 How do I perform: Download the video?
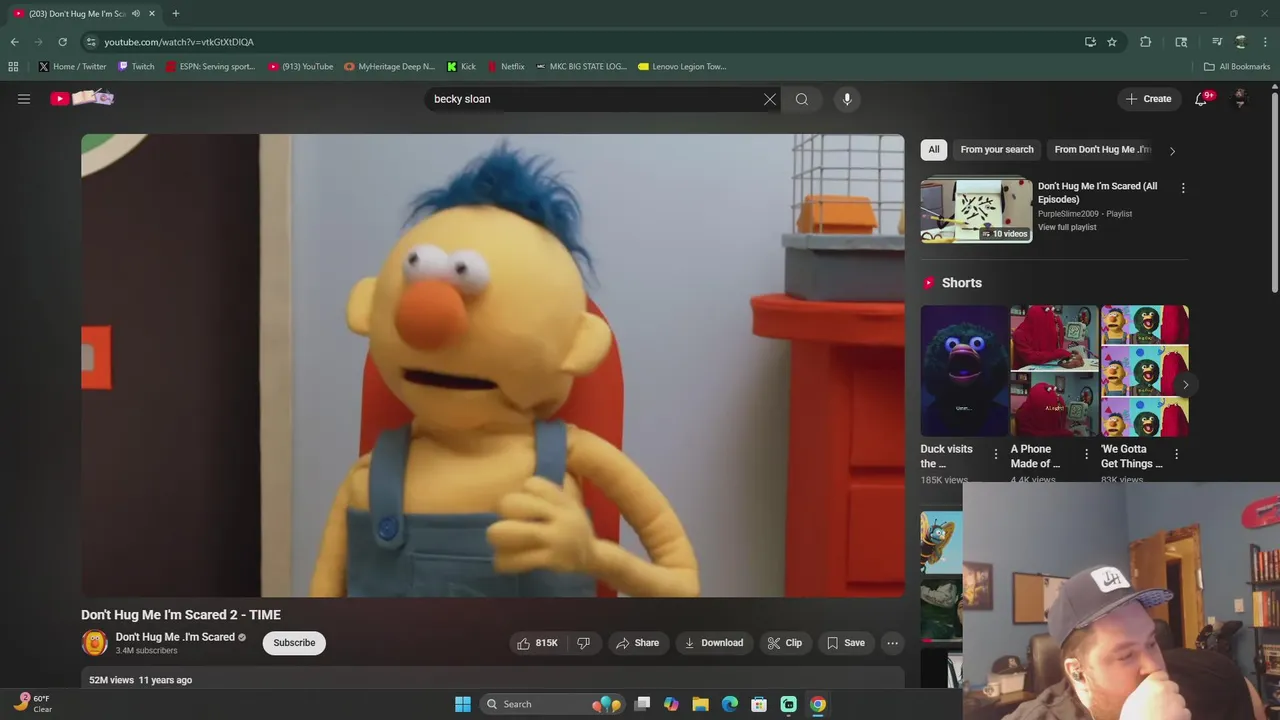[713, 643]
